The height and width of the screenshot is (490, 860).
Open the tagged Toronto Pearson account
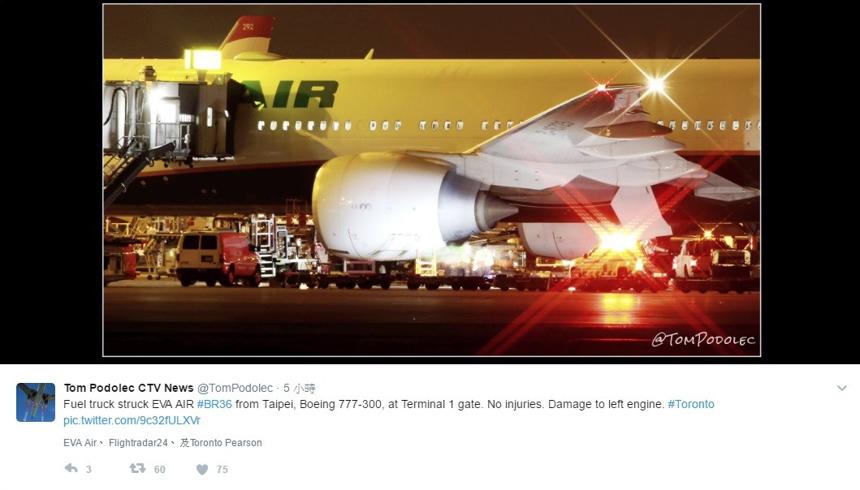[x=225, y=443]
